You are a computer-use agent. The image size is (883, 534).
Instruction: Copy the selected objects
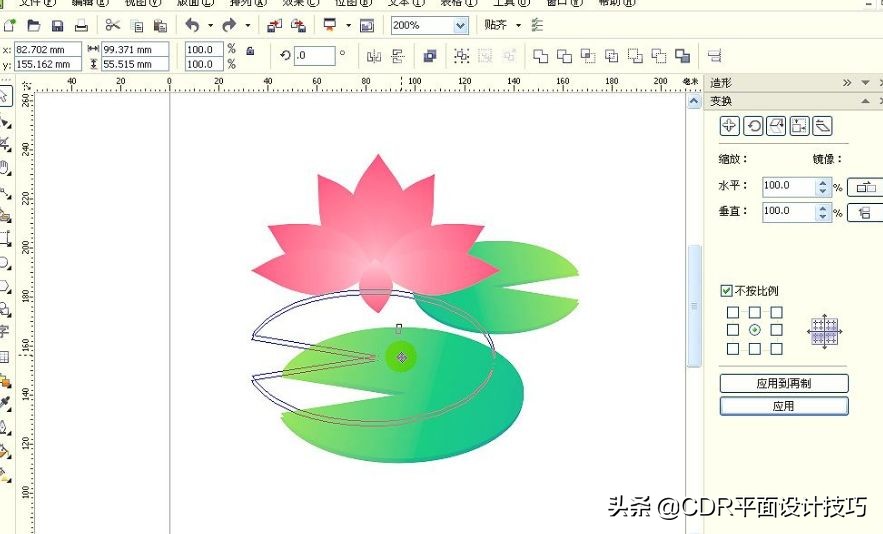pyautogui.click(x=137, y=26)
